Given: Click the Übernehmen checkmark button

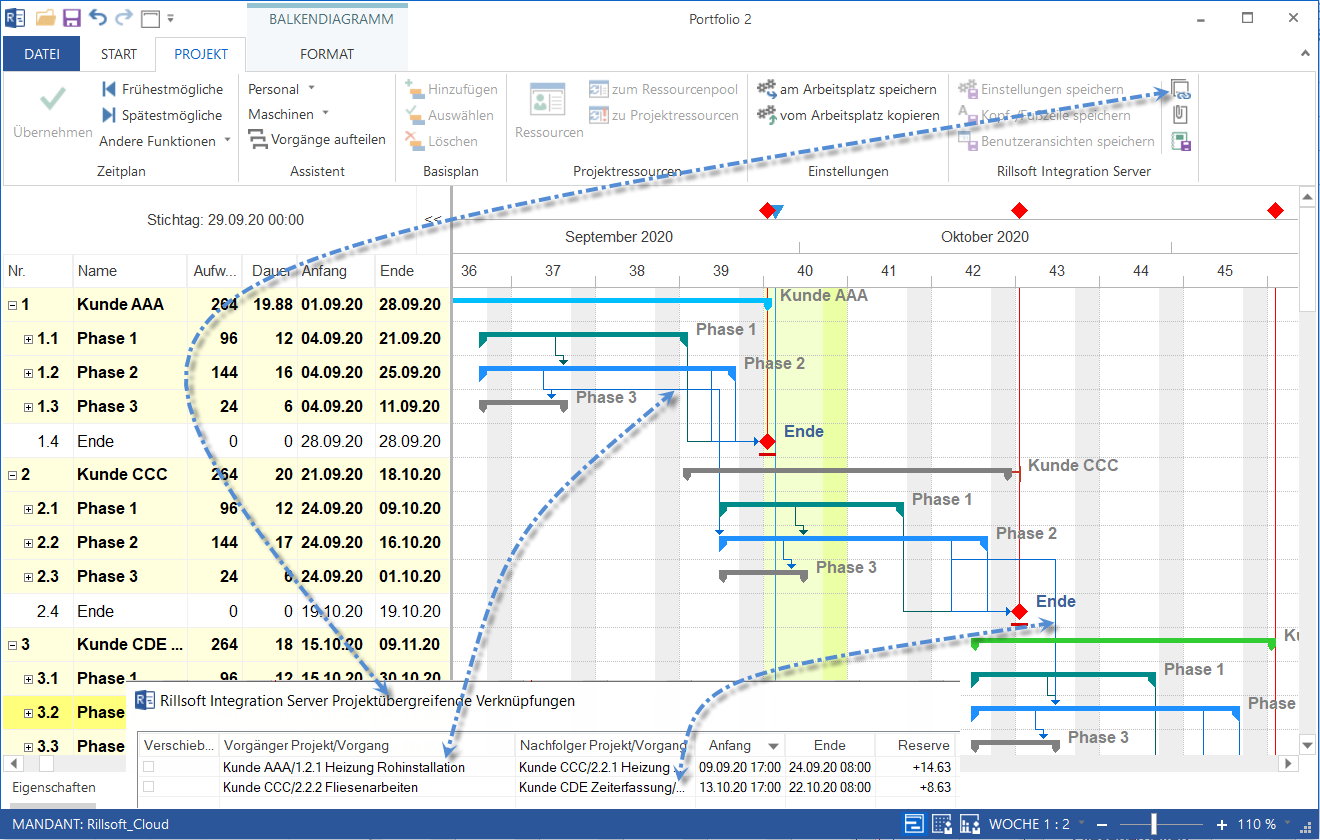Looking at the screenshot, I should click(x=53, y=112).
